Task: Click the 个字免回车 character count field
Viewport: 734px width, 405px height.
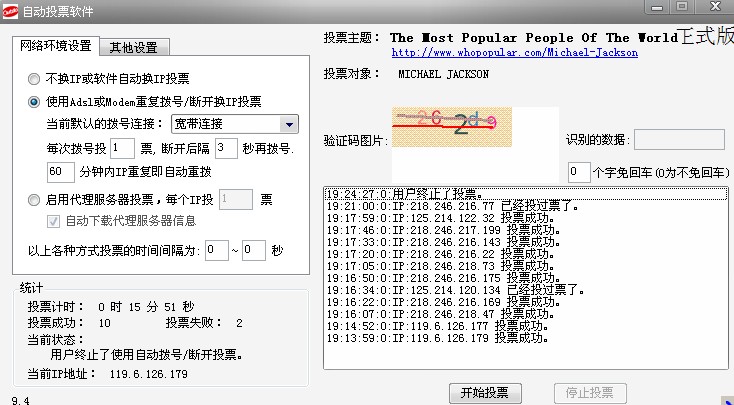Action: tap(579, 172)
